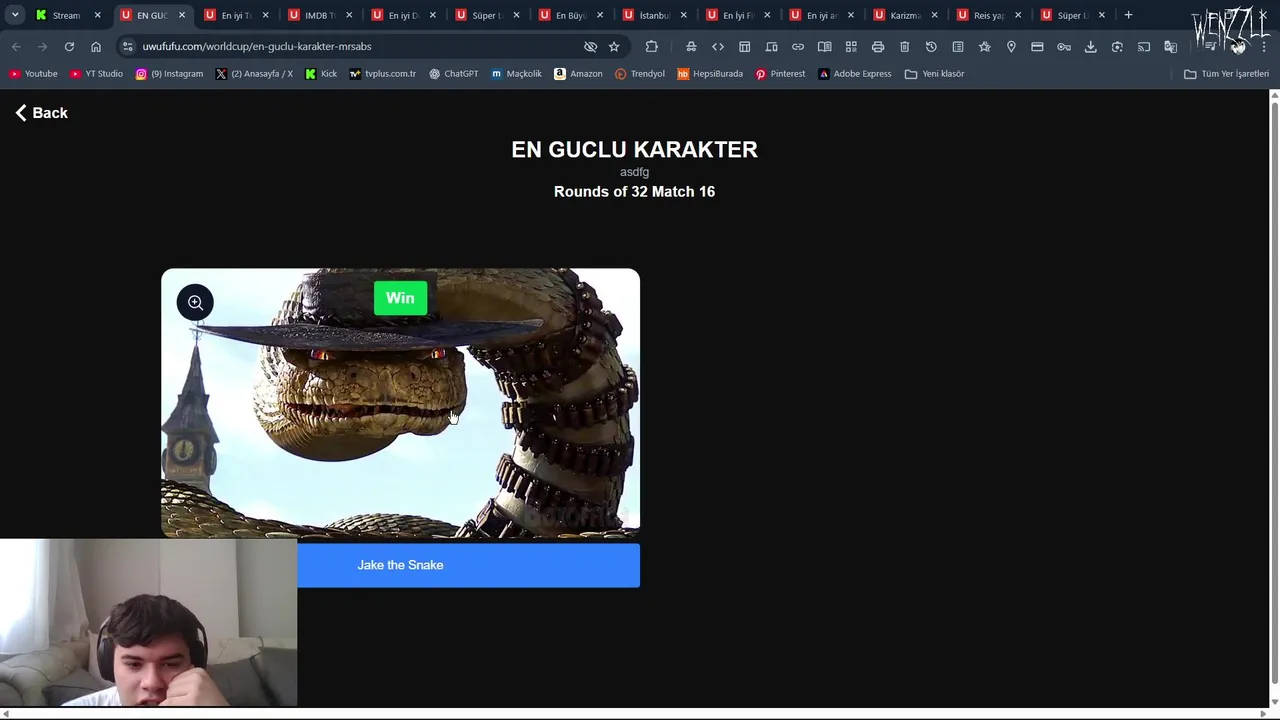
Task: Generate a QR code with toolbar icon
Action: point(851,46)
